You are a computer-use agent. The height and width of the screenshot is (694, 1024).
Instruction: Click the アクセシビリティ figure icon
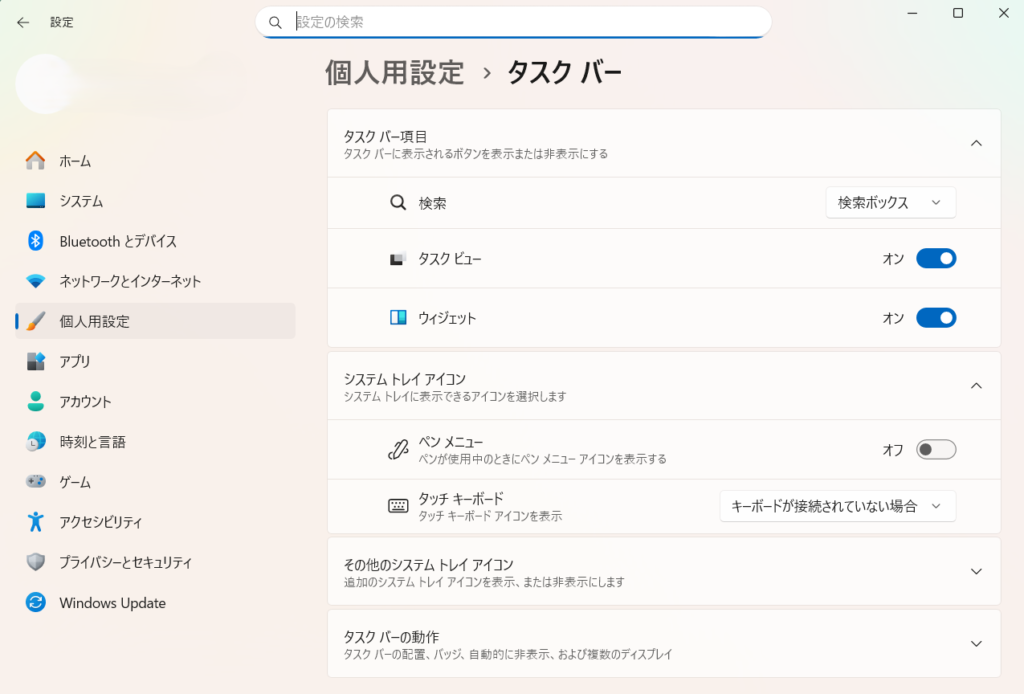pos(36,522)
